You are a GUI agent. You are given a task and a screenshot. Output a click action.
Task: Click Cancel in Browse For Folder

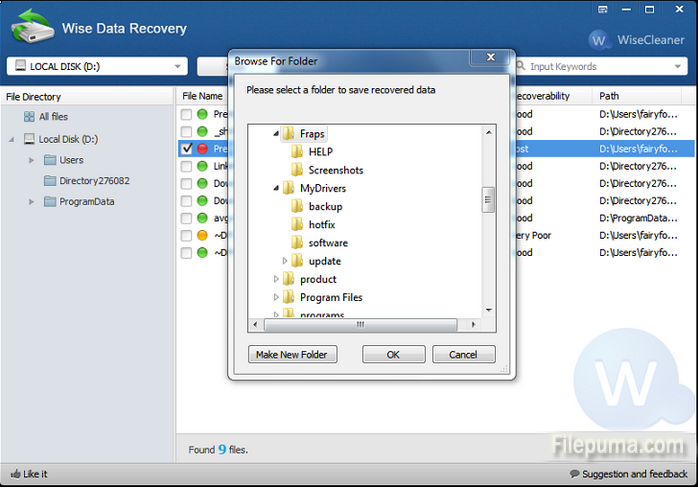tap(463, 355)
